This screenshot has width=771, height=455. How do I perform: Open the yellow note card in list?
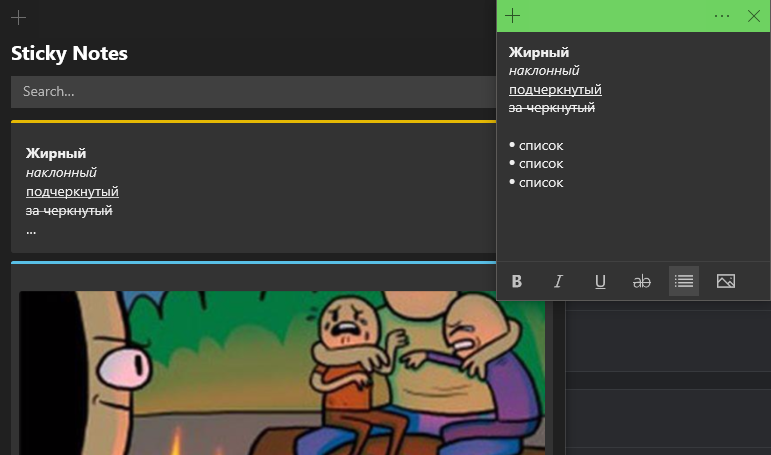(x=253, y=186)
